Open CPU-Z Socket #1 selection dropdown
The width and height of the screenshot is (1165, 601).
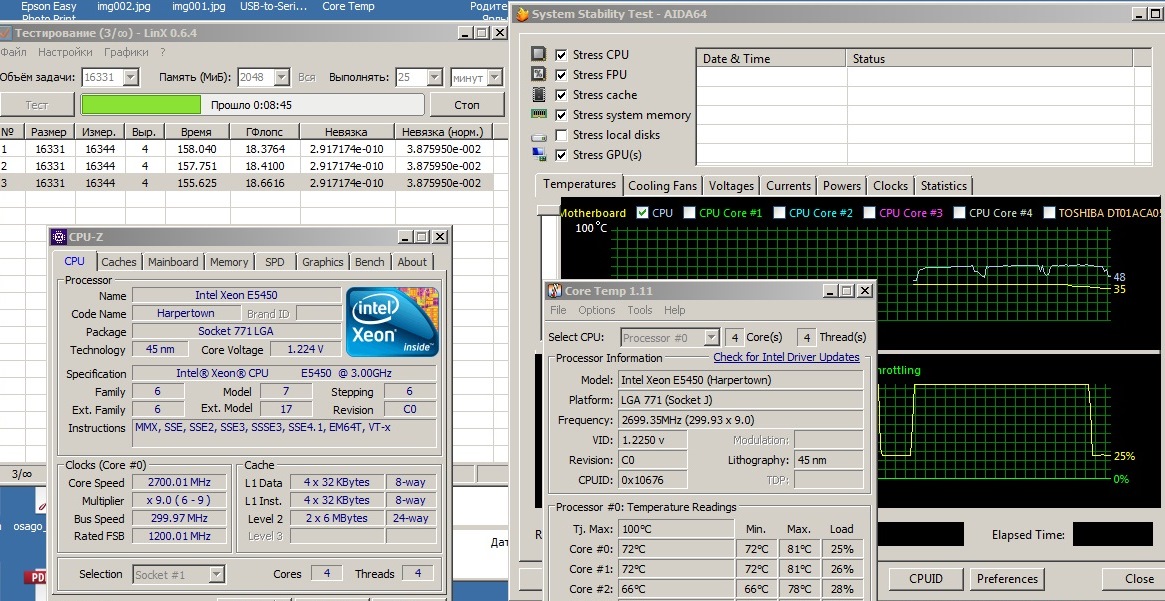coord(216,574)
